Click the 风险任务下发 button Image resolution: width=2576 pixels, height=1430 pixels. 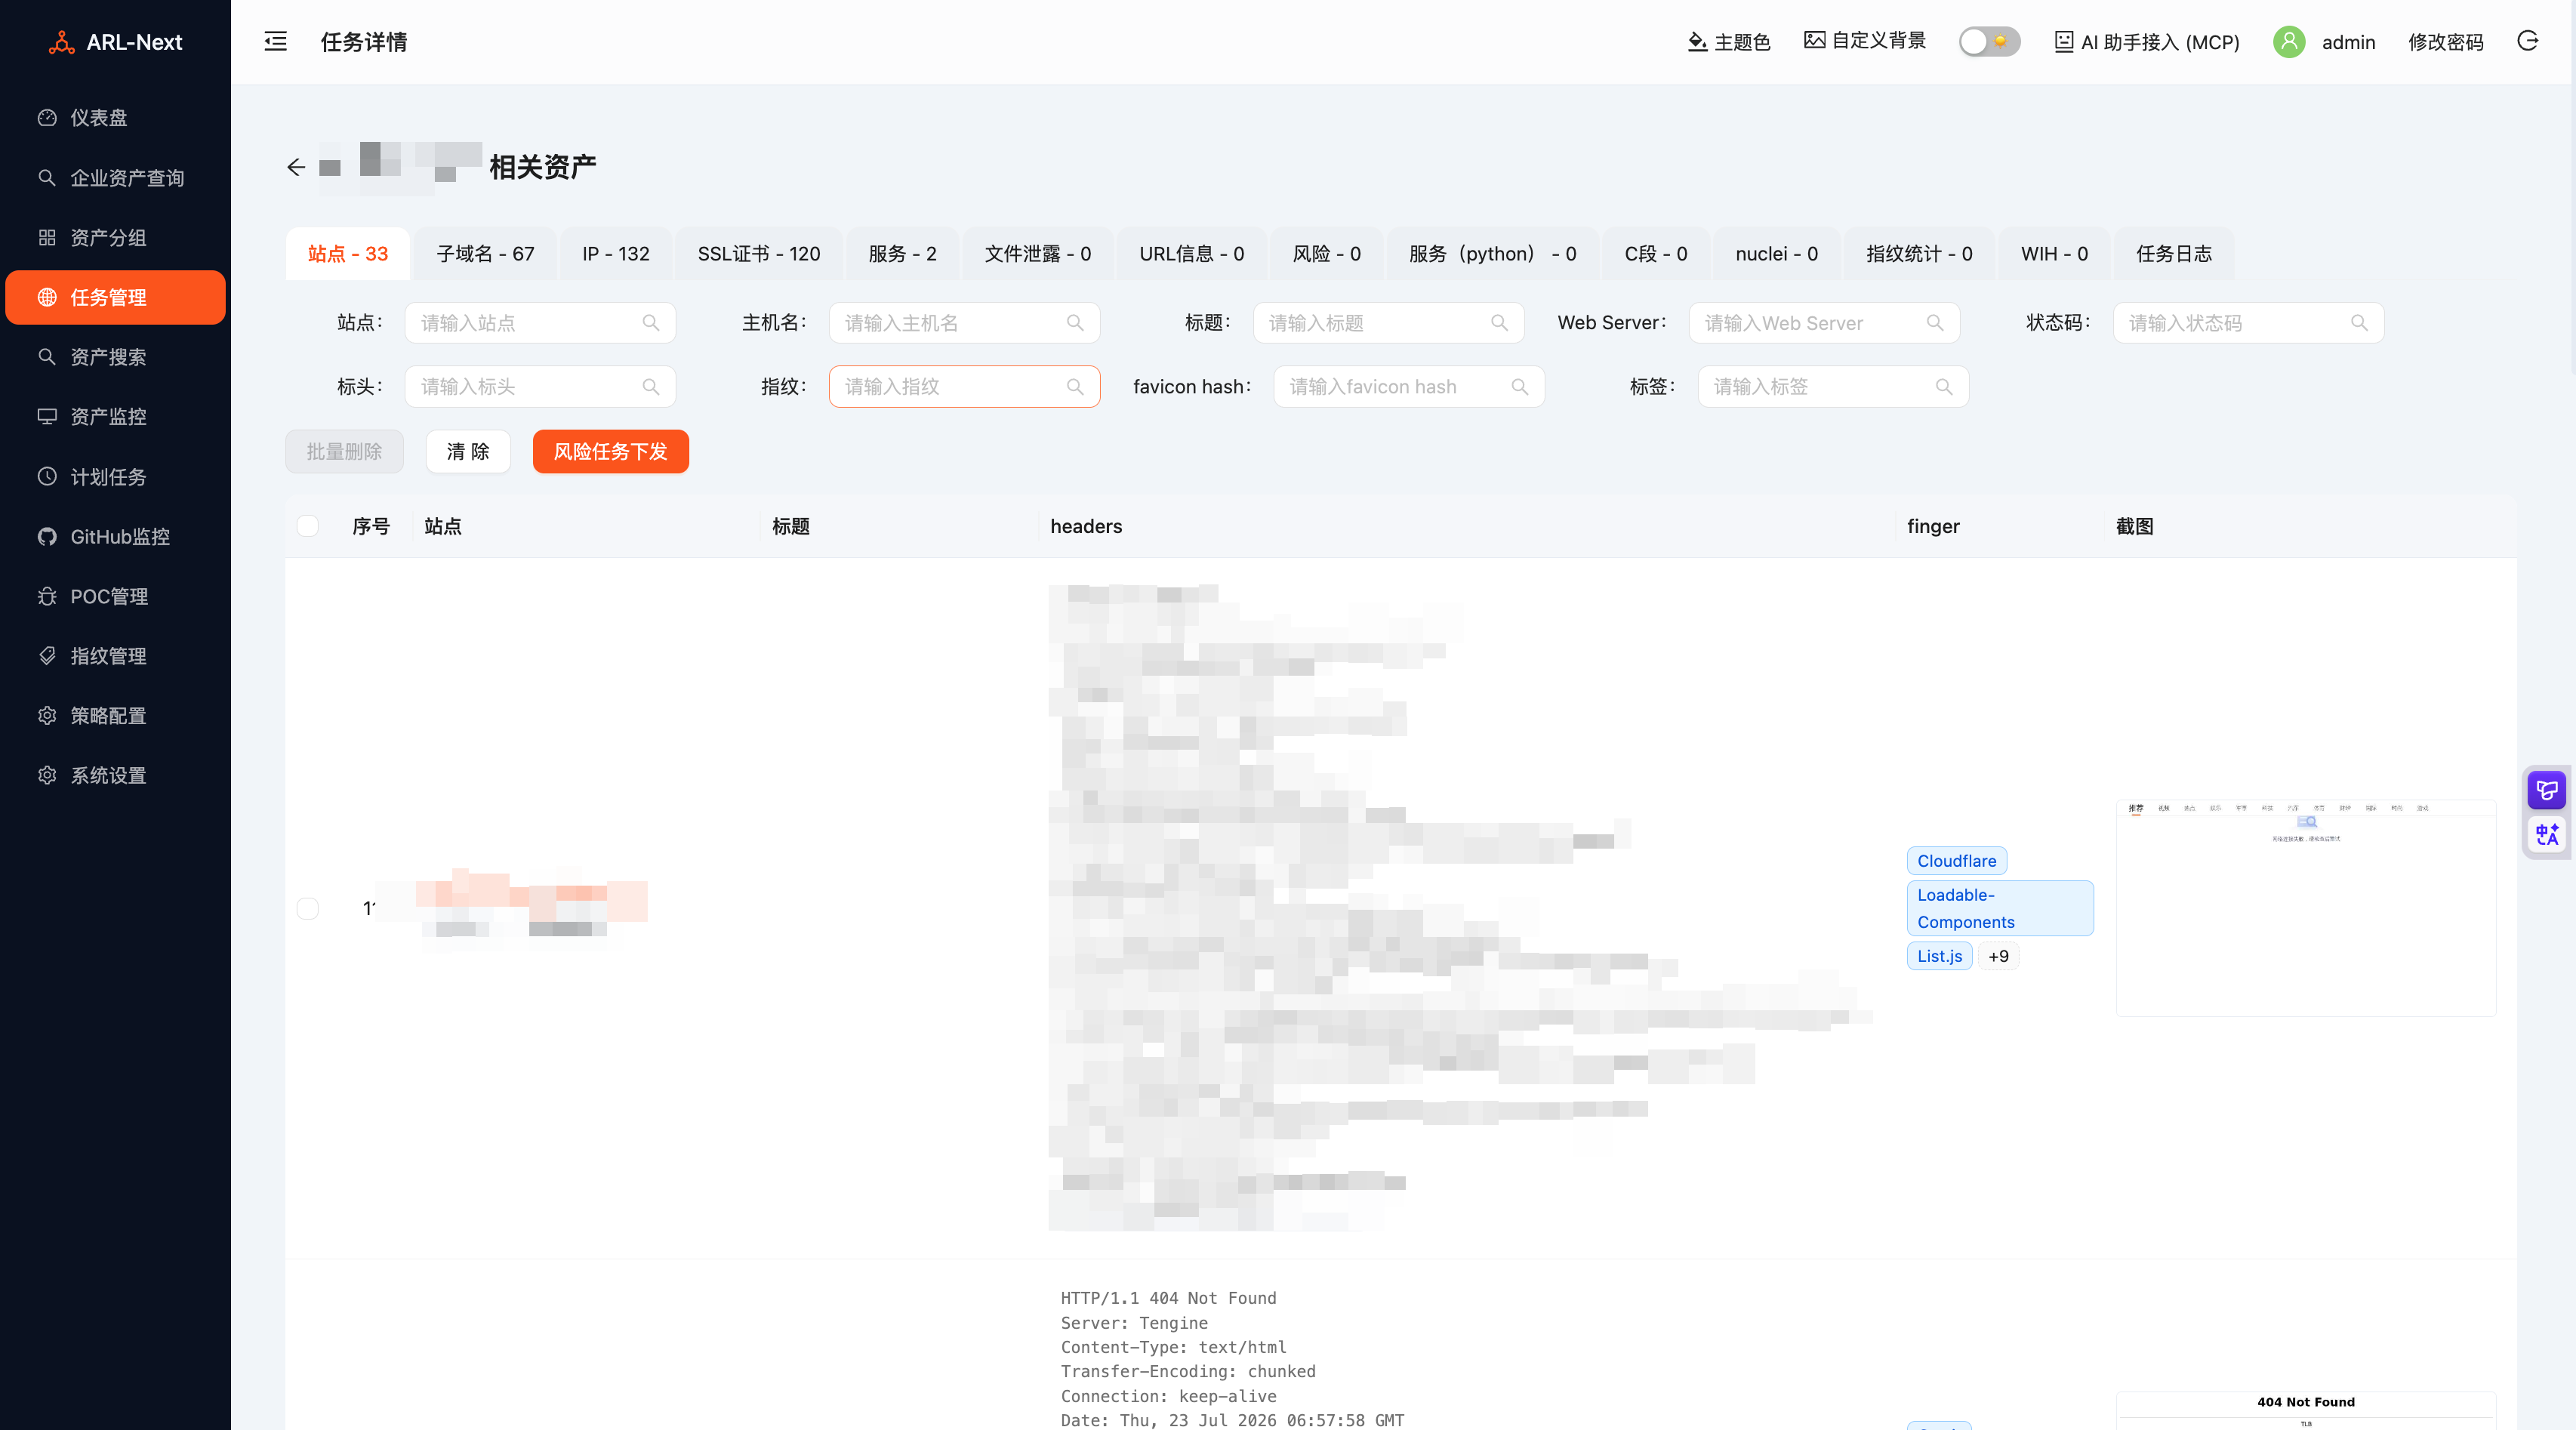pyautogui.click(x=611, y=452)
